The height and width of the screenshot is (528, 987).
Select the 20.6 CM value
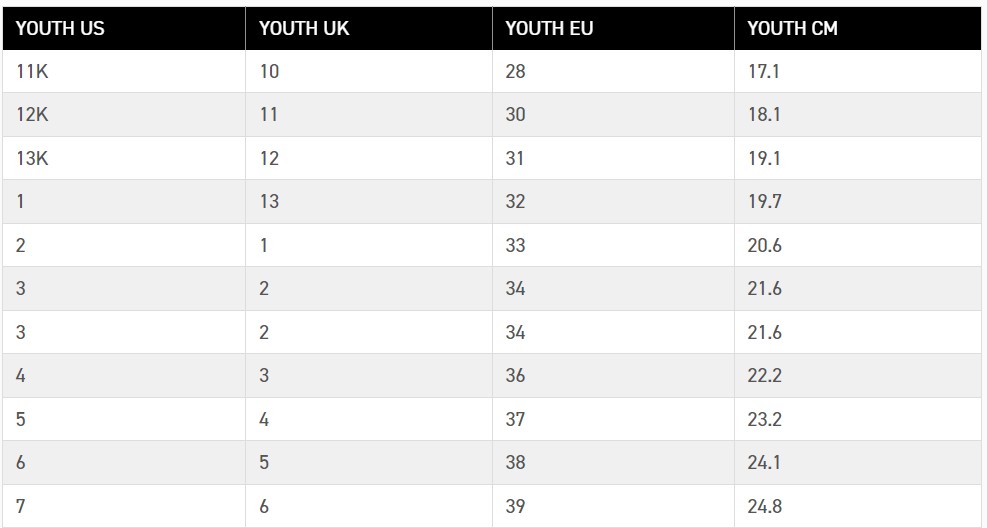point(858,245)
